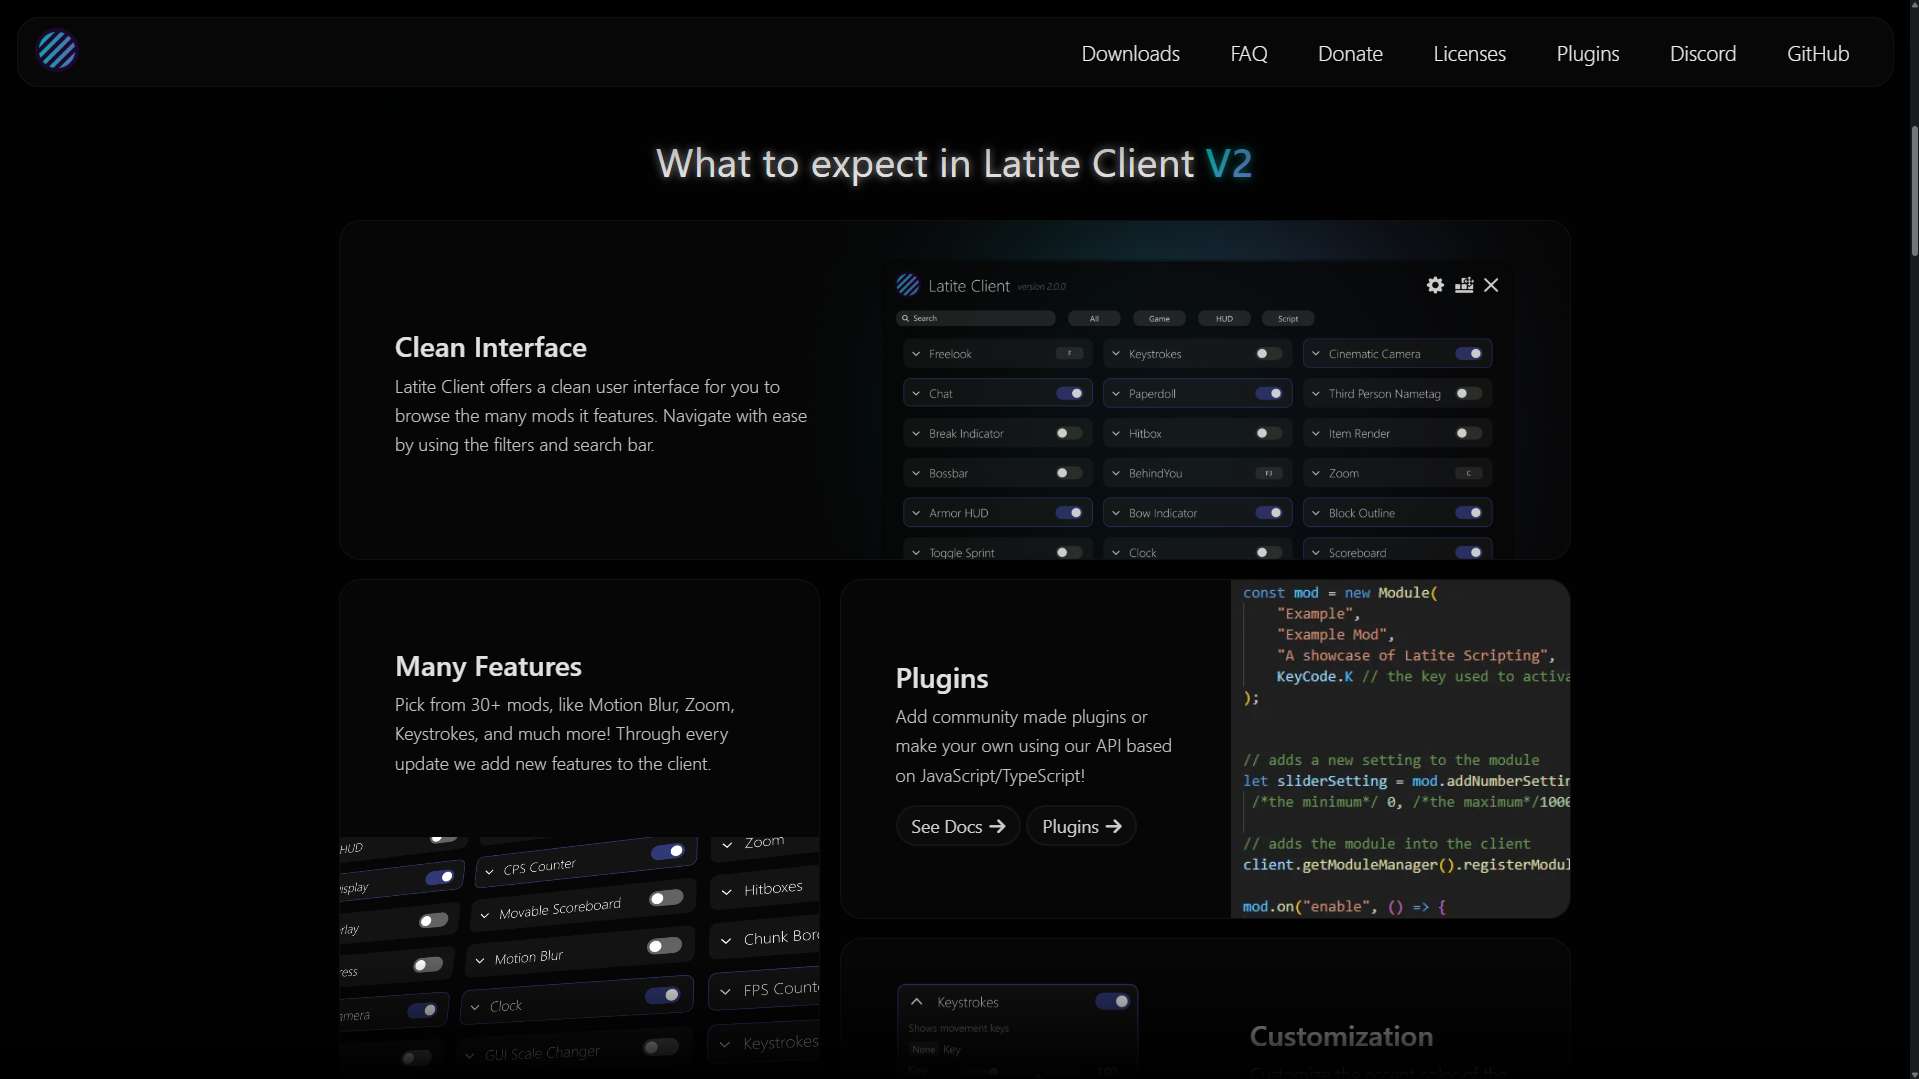
Task: Disable the Cinematic Camera toggle
Action: click(1468, 353)
